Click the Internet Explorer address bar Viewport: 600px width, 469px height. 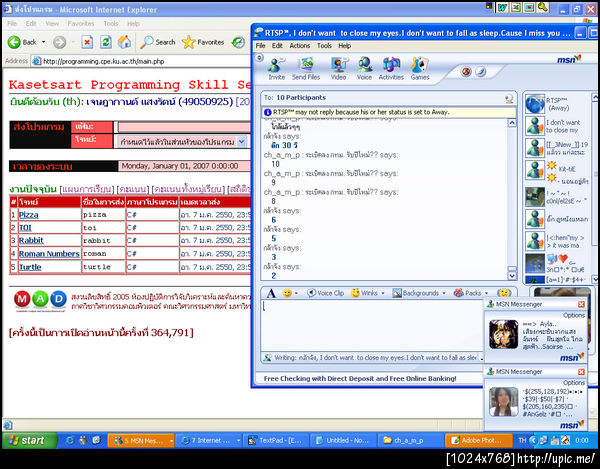pos(142,61)
